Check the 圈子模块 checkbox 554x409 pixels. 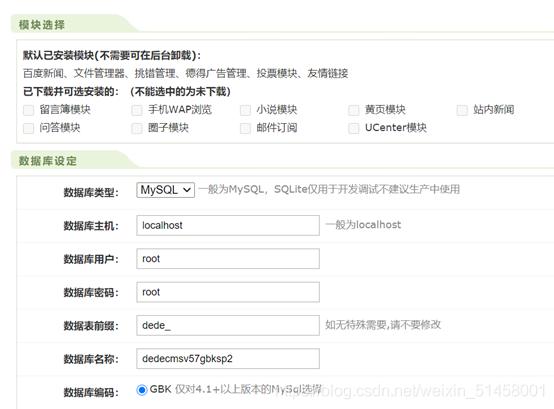tap(137, 128)
